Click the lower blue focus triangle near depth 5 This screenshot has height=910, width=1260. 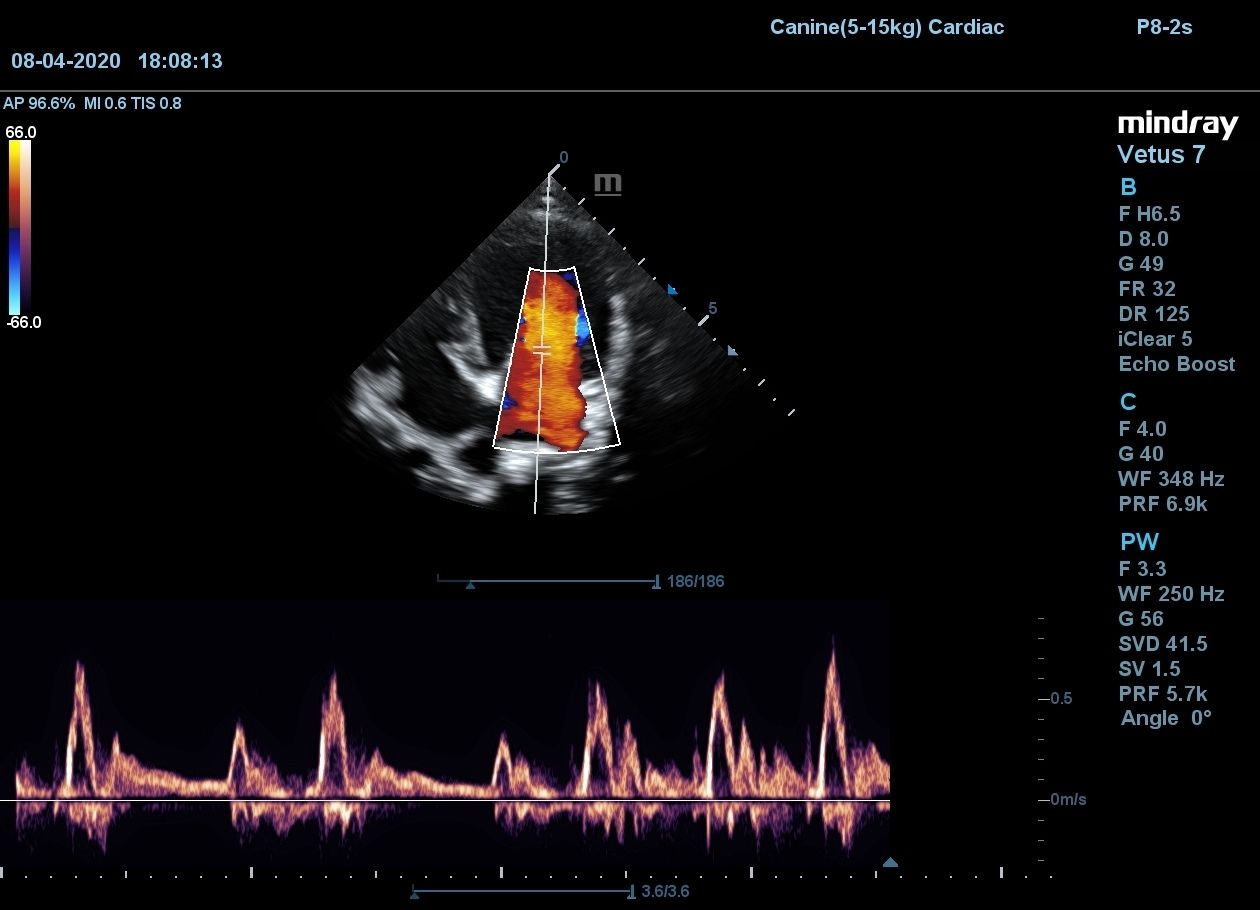[732, 351]
